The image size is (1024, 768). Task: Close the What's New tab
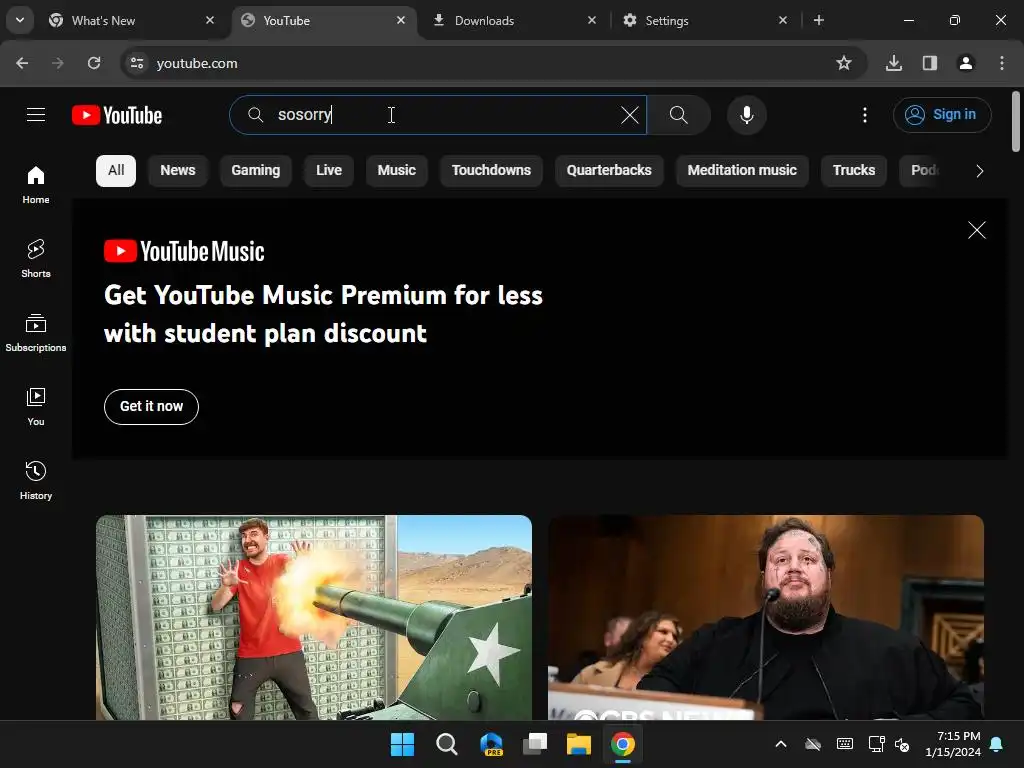(210, 20)
